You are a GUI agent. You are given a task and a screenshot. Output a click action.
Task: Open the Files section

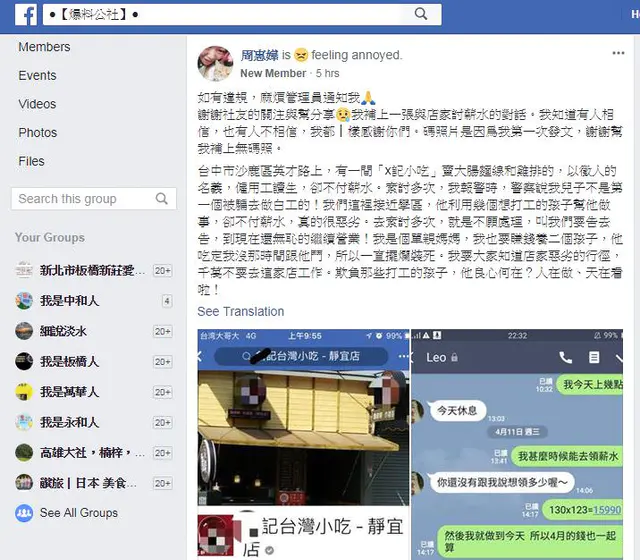pyautogui.click(x=31, y=161)
